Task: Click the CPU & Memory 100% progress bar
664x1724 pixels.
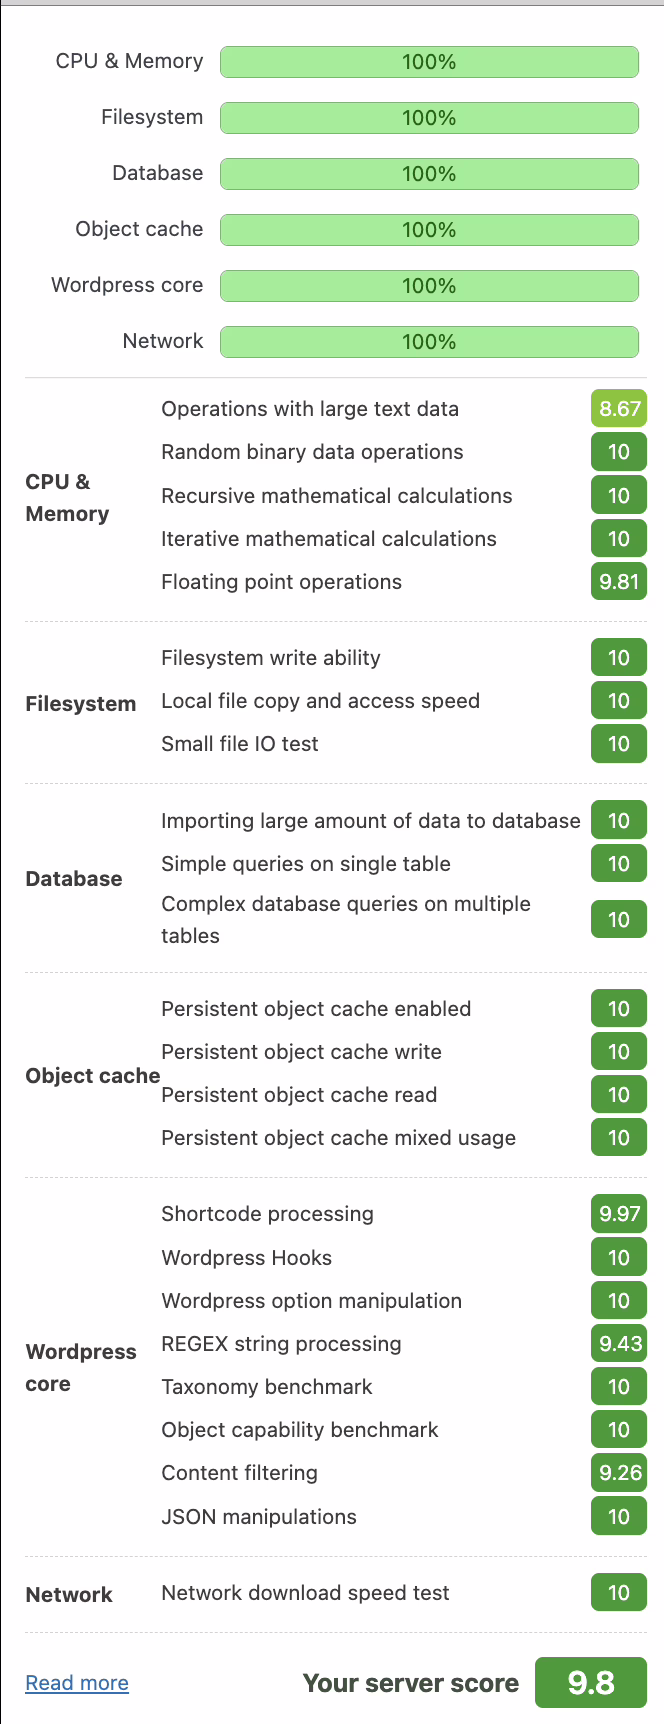Action: coord(429,62)
